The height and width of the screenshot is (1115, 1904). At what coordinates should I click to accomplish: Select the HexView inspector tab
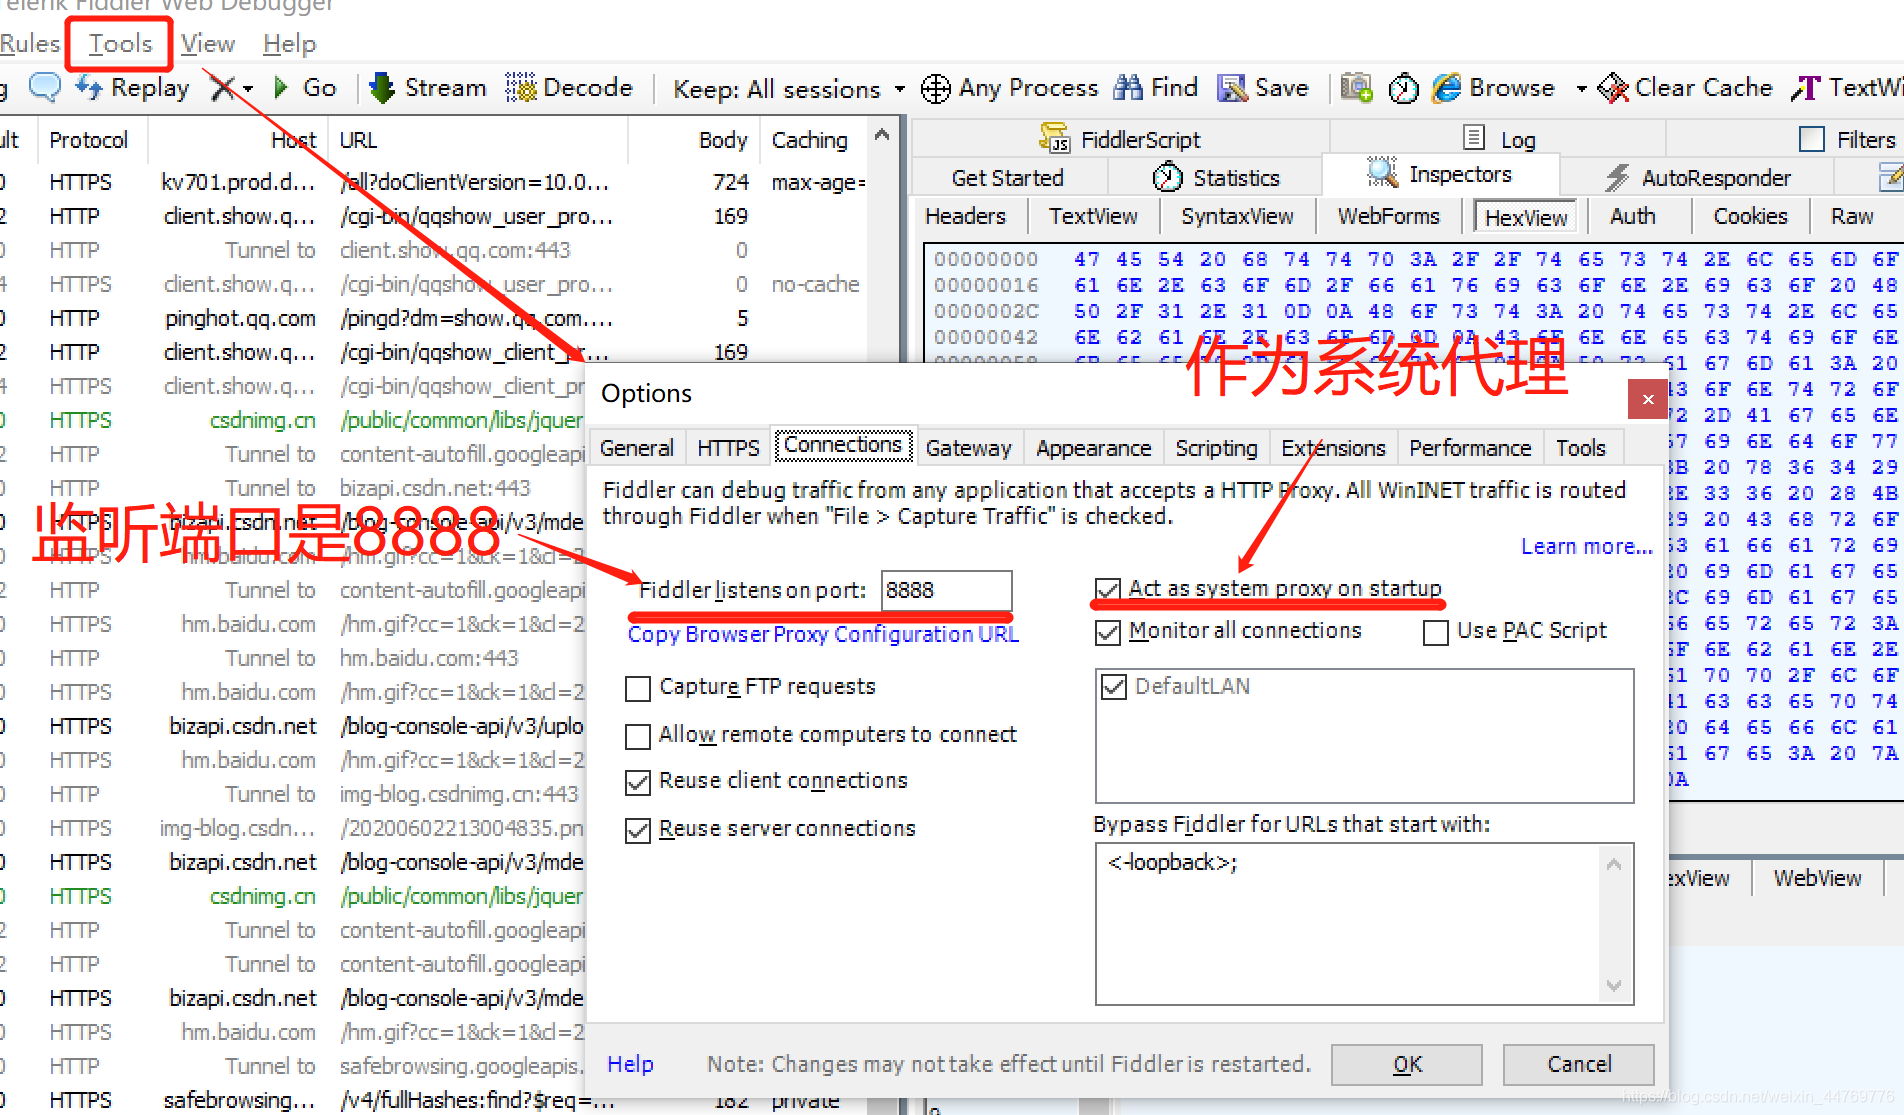[x=1526, y=218]
